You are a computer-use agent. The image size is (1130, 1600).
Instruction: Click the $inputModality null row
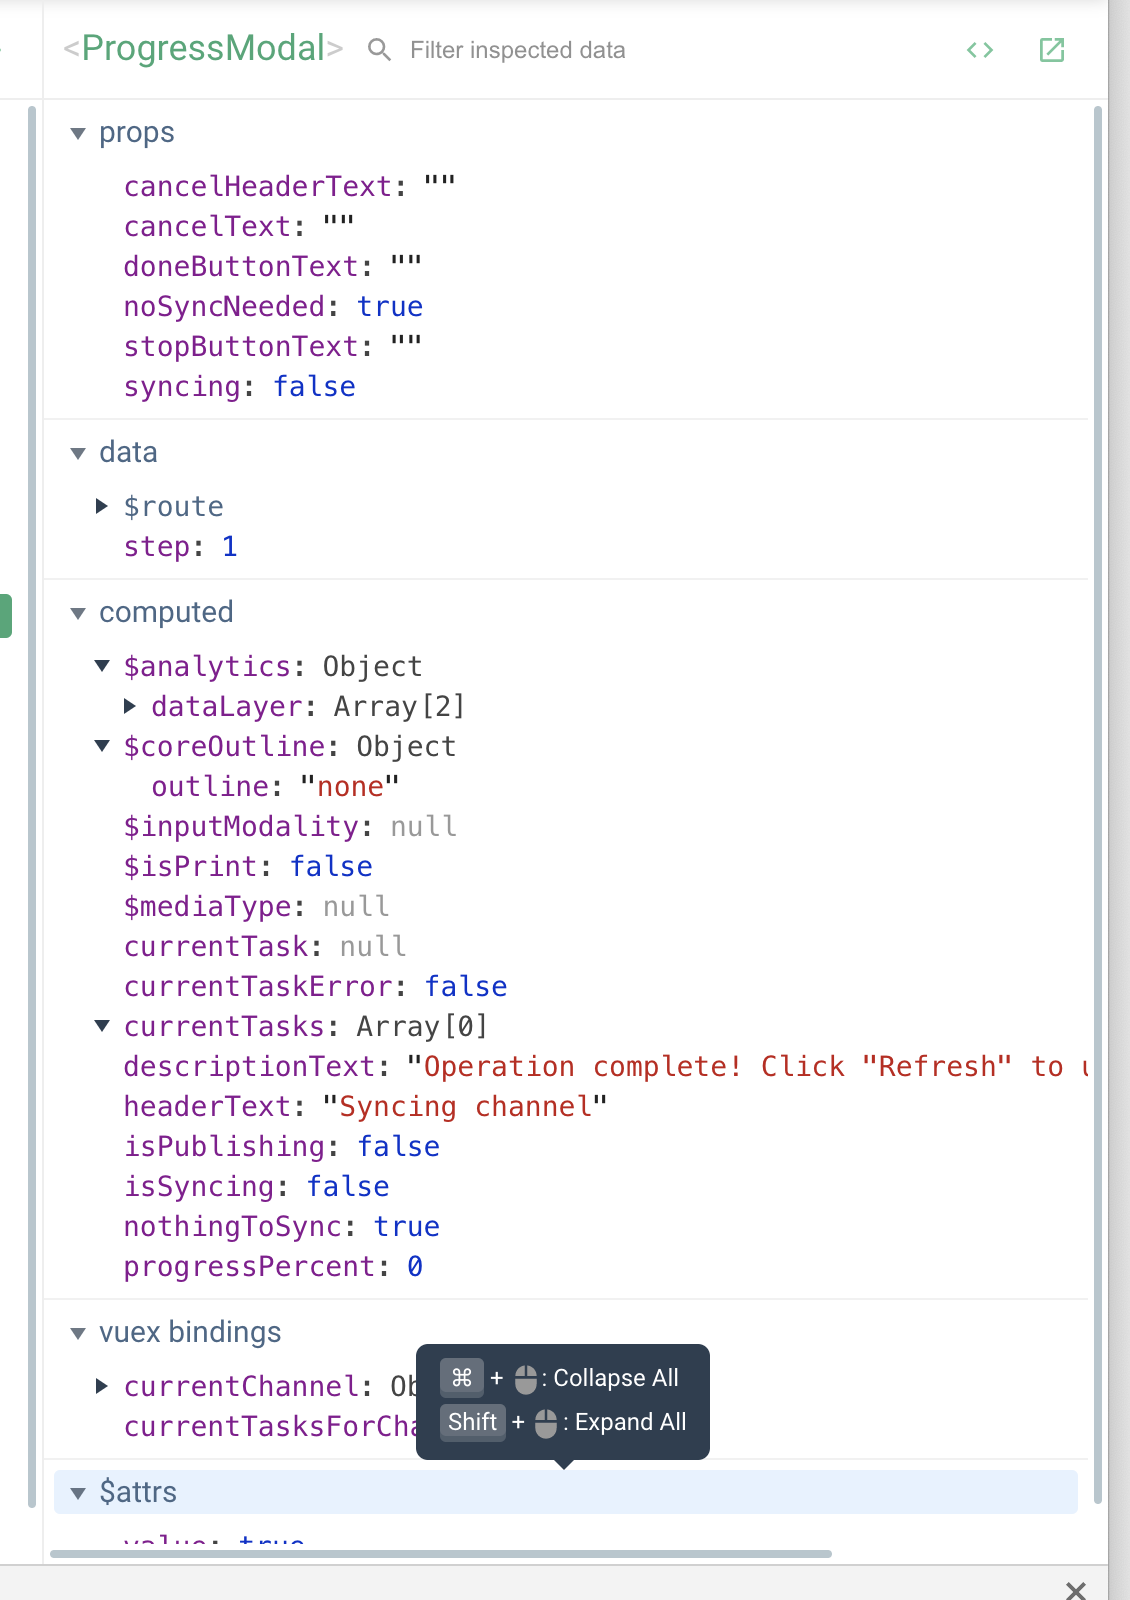(290, 826)
